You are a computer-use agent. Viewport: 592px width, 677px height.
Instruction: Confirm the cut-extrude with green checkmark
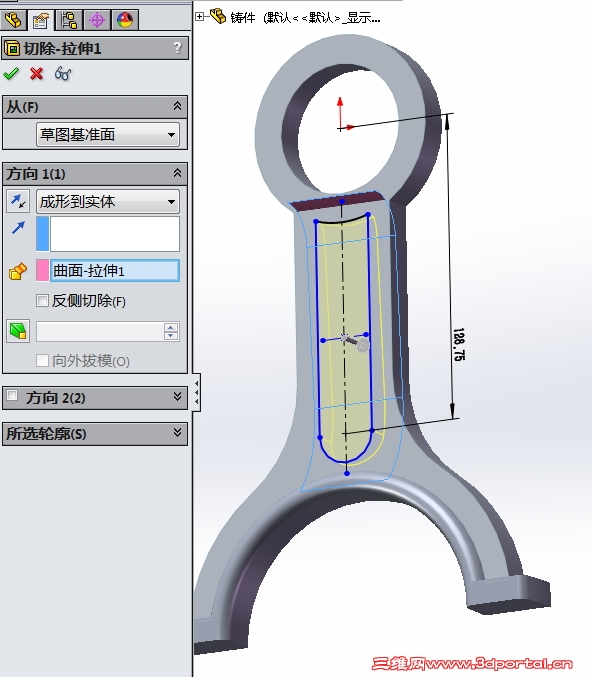point(11,74)
